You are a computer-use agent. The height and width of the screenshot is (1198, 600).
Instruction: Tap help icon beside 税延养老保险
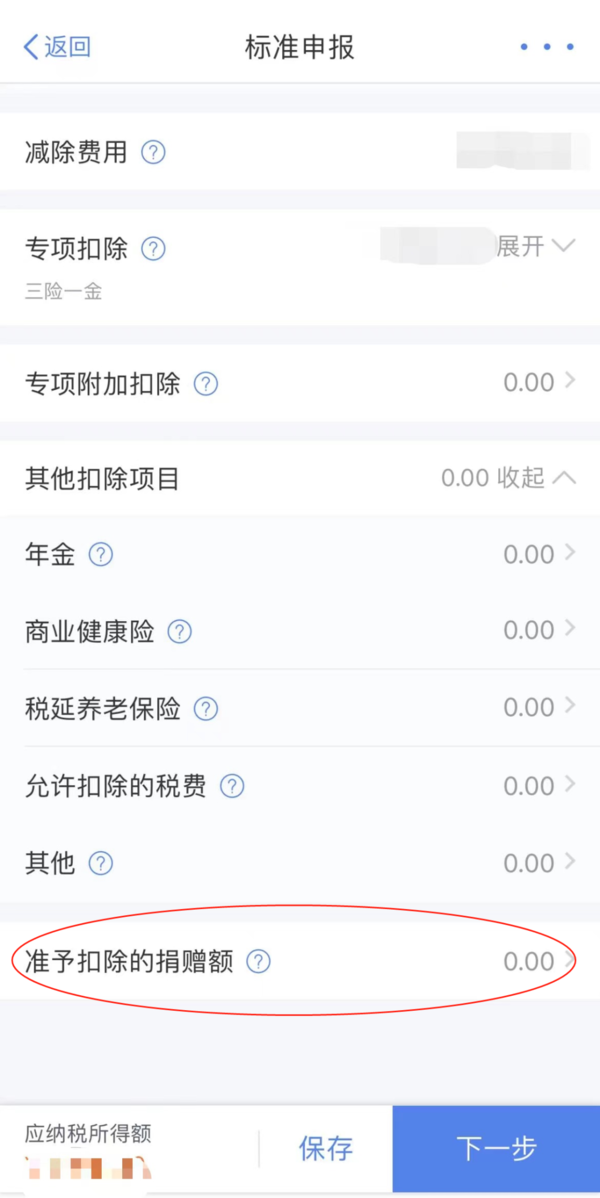tap(205, 709)
